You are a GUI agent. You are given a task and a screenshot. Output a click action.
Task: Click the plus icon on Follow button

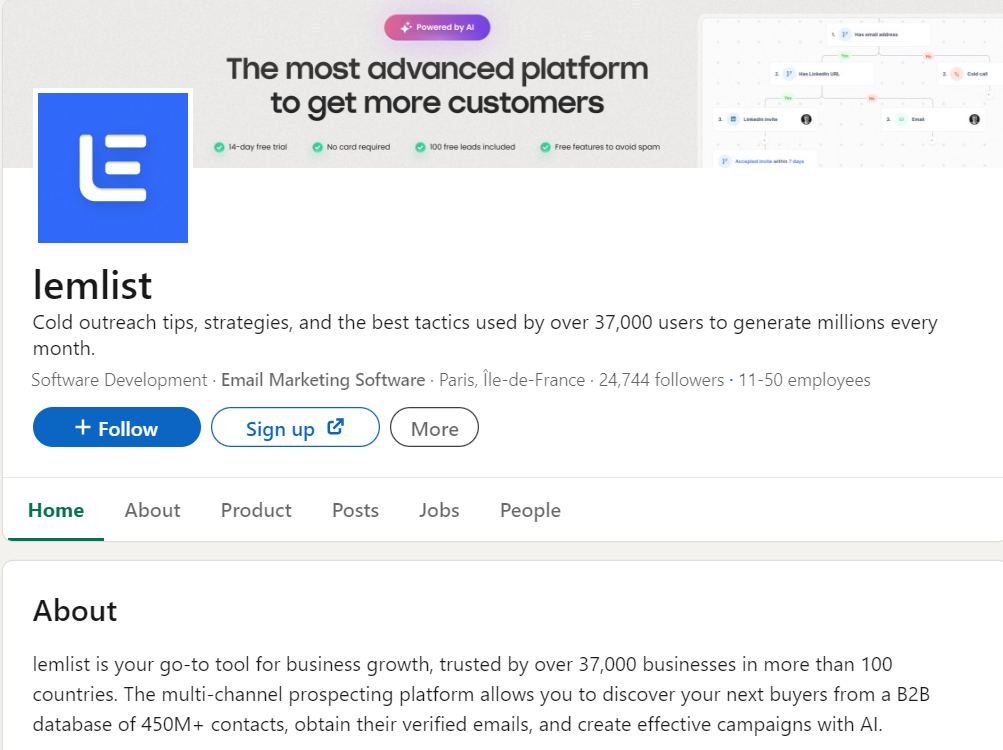click(x=83, y=427)
